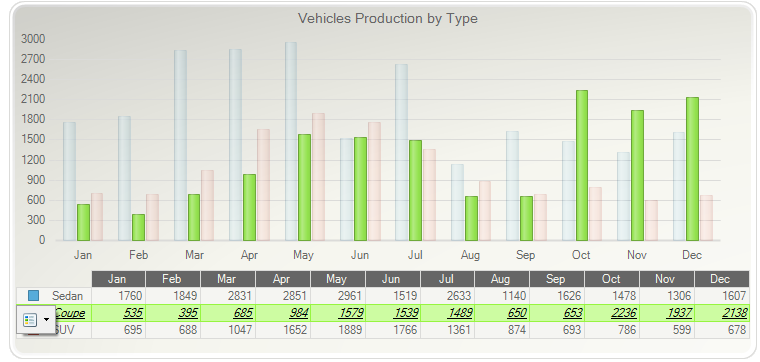Click the Sedan blue color swatch
The width and height of the screenshot is (760, 362).
(33, 295)
